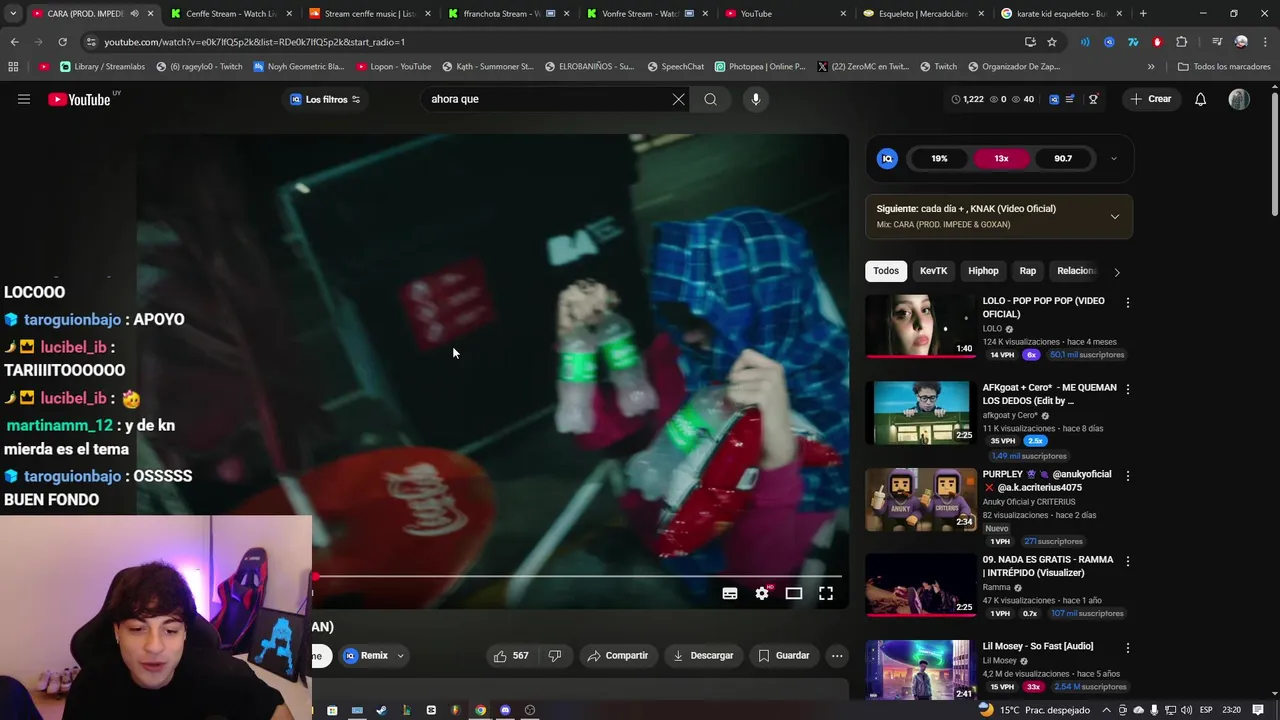Open OBS from taskbar
This screenshot has height=720, width=1280.
pos(530,710)
